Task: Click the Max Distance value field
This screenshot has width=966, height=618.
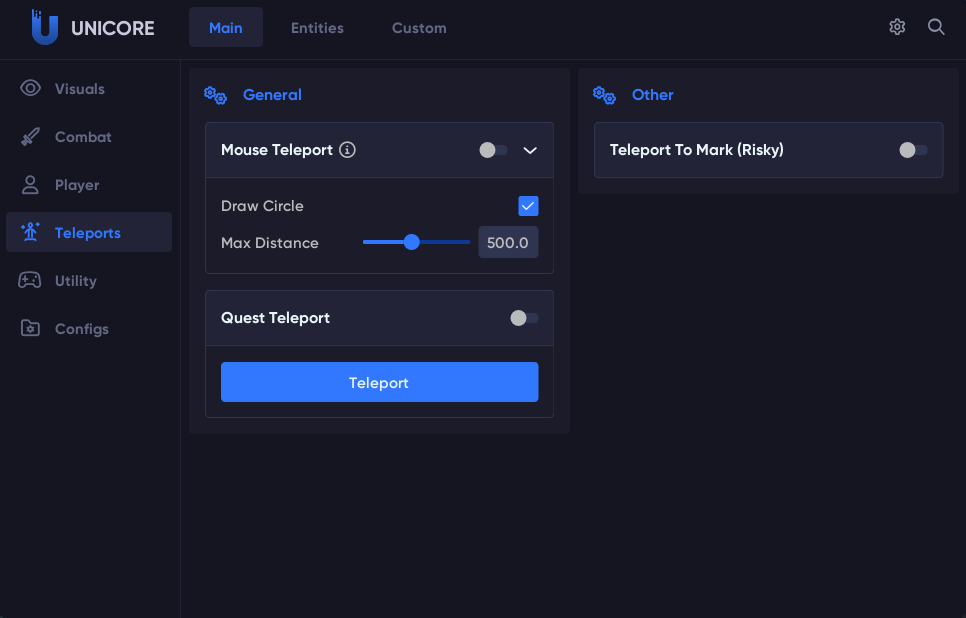Action: pos(508,242)
